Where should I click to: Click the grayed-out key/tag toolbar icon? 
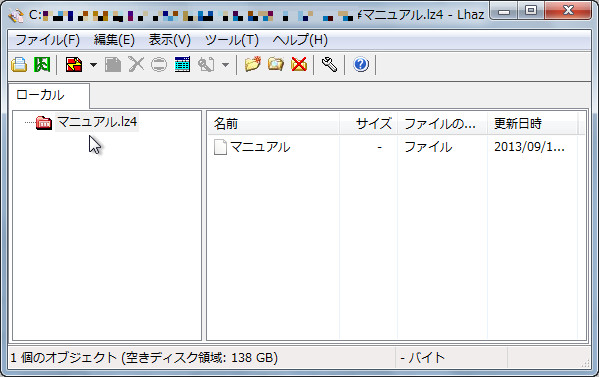(206, 65)
